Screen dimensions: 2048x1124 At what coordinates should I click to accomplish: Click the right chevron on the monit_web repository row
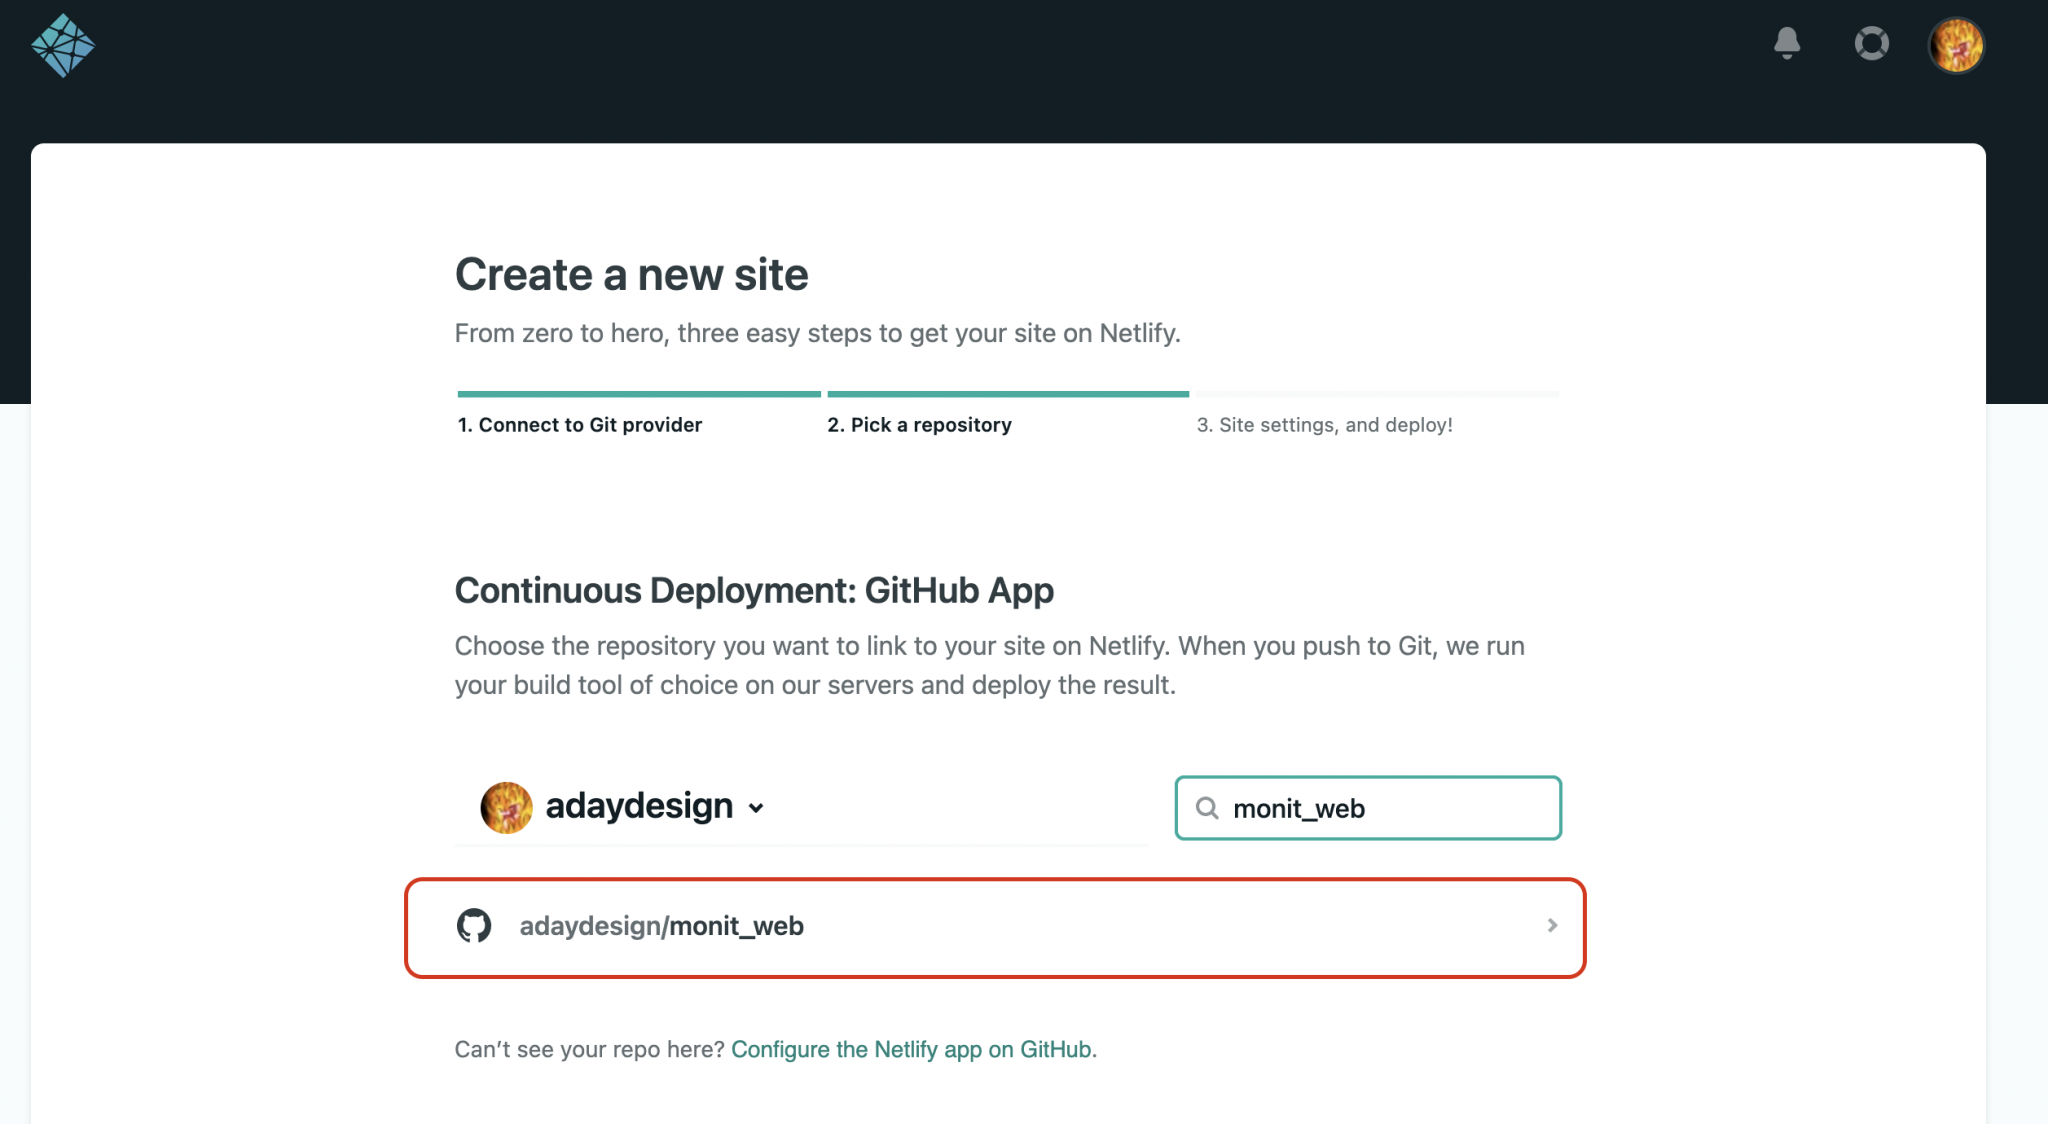[x=1552, y=926]
